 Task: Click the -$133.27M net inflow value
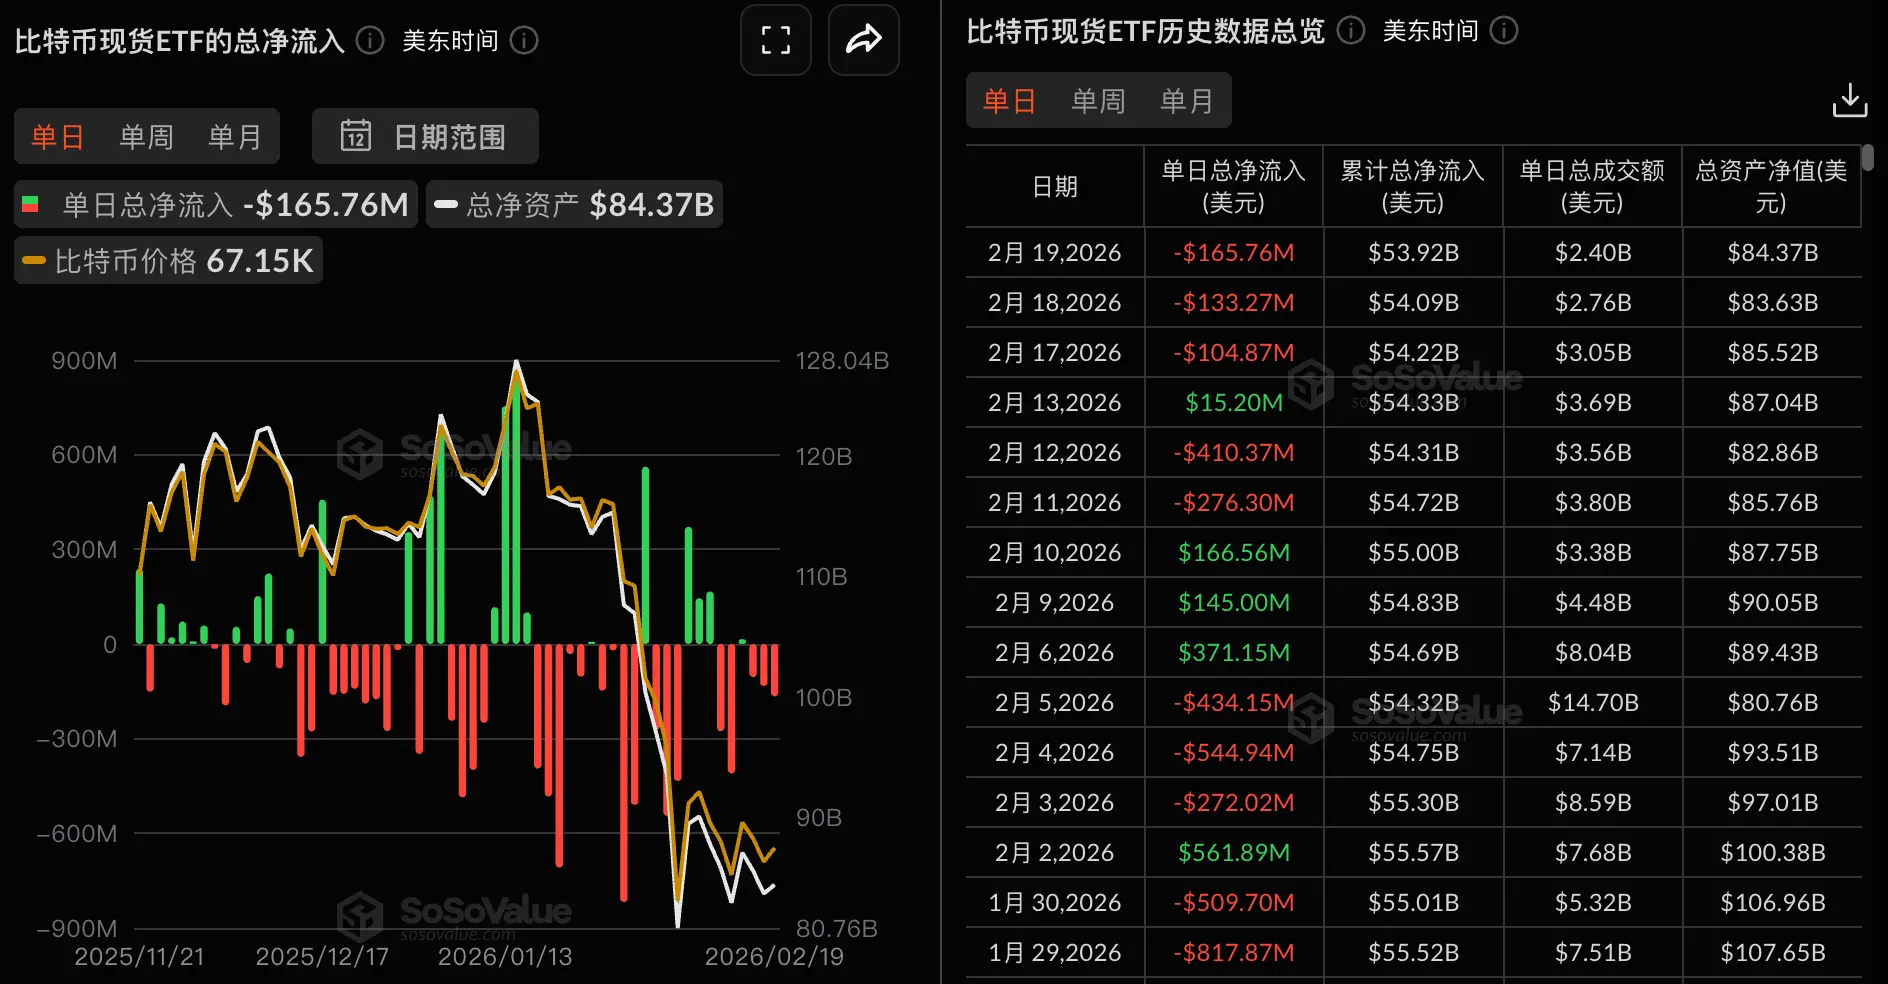(1234, 302)
